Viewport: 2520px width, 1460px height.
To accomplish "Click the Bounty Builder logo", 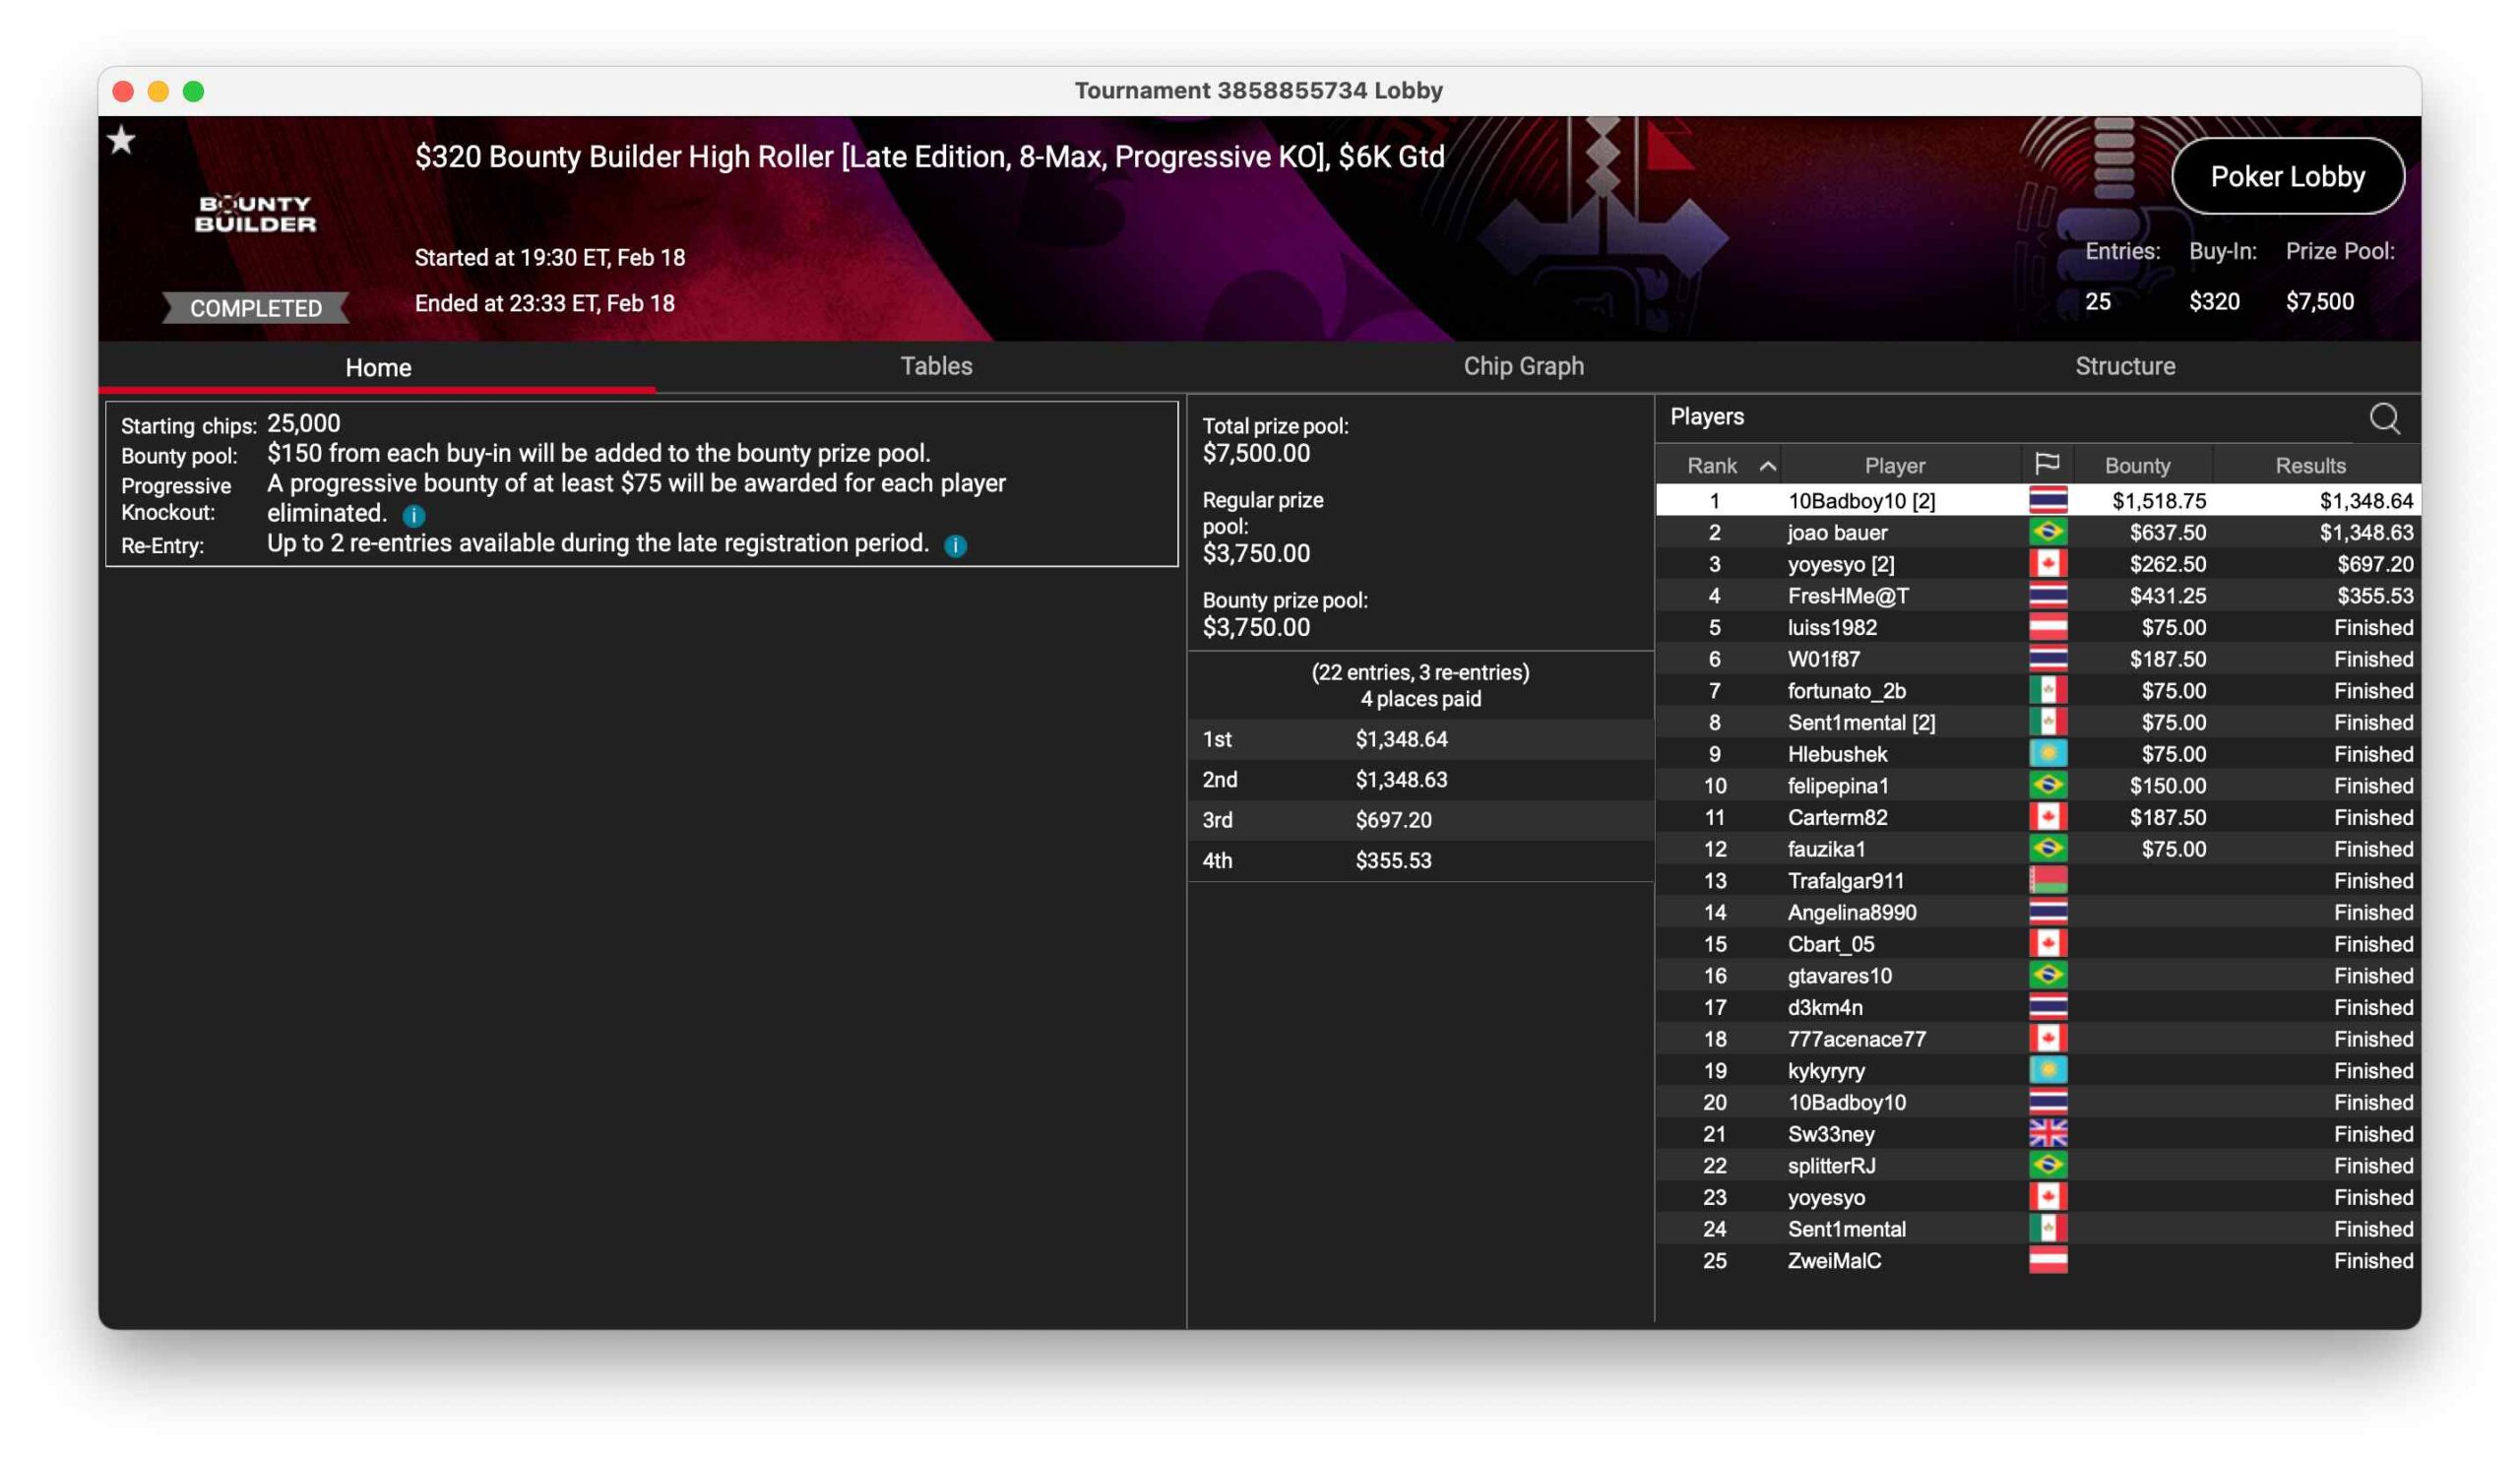I will pos(255,214).
